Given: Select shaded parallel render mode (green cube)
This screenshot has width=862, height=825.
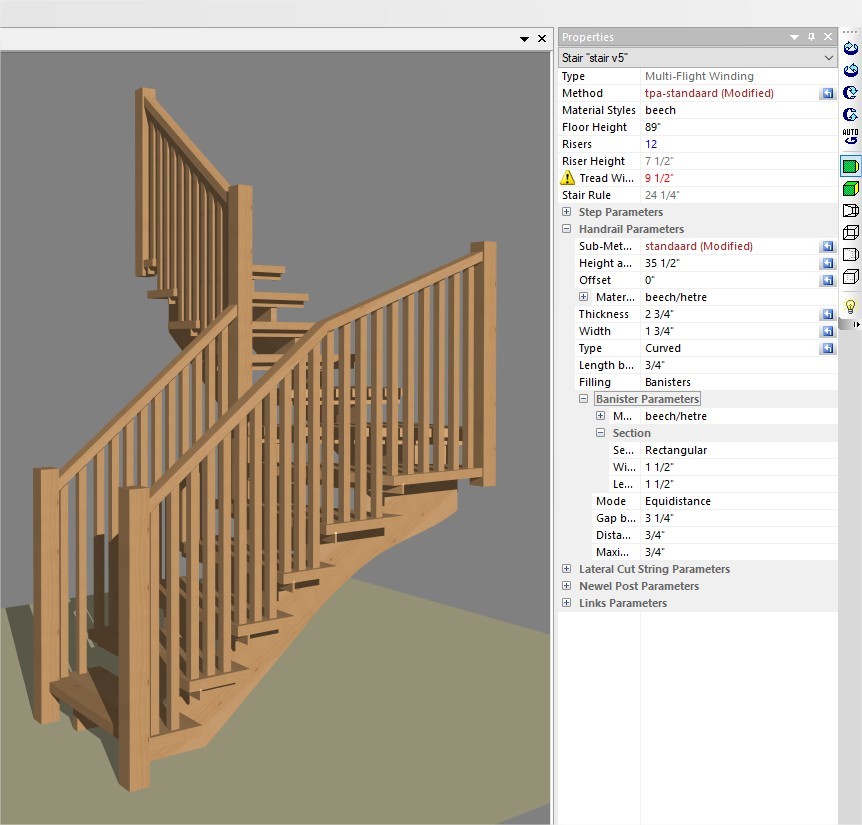Looking at the screenshot, I should (850, 189).
